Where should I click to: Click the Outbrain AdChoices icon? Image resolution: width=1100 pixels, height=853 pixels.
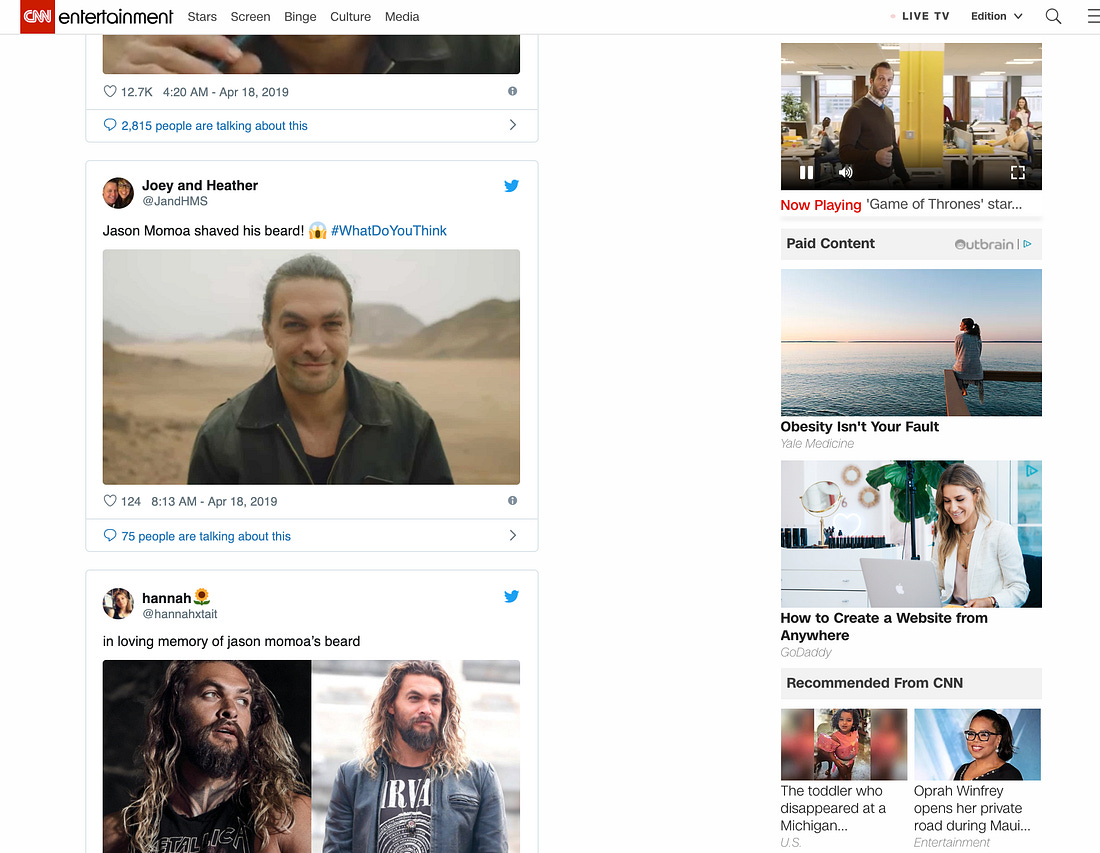1028,244
